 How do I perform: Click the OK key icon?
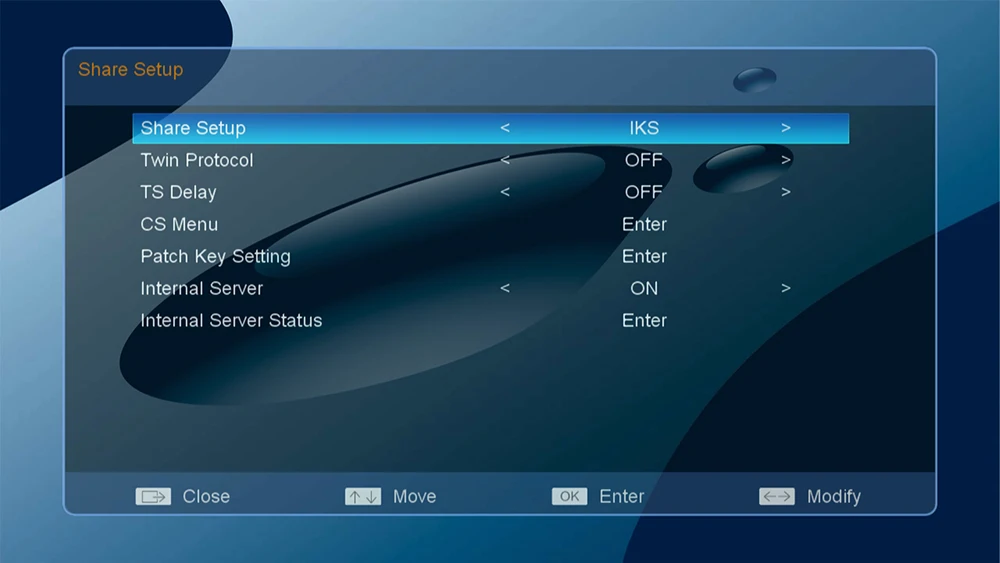coord(570,496)
